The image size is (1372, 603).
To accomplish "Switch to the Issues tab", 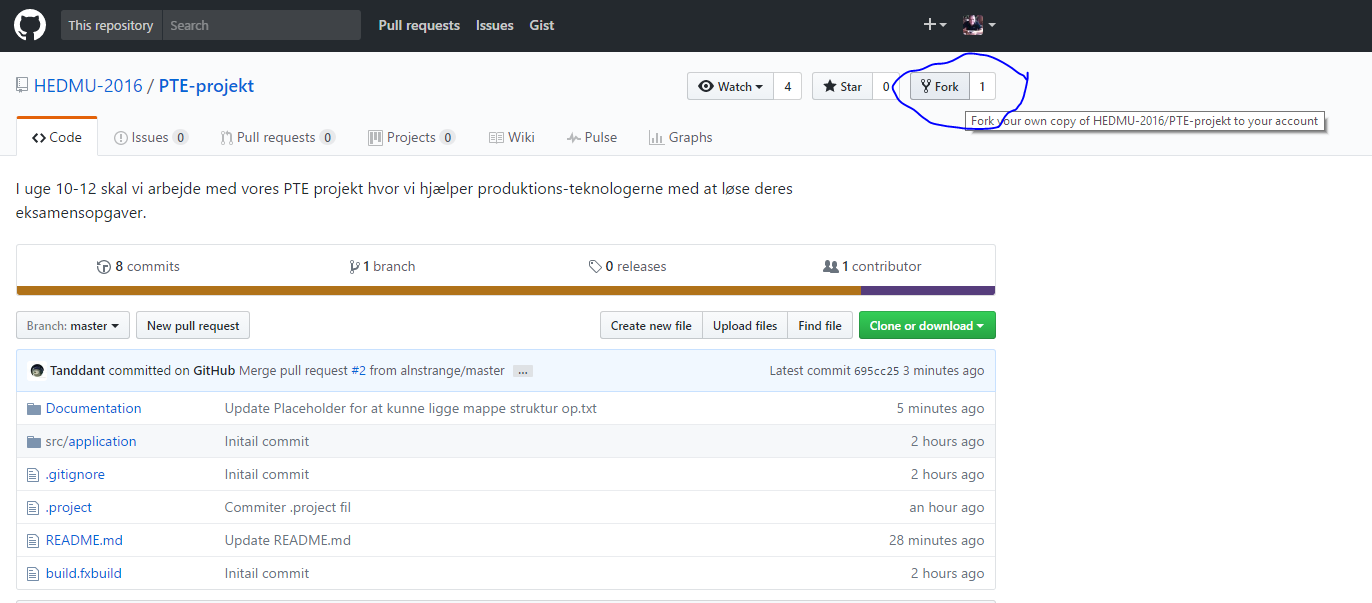I will [150, 137].
